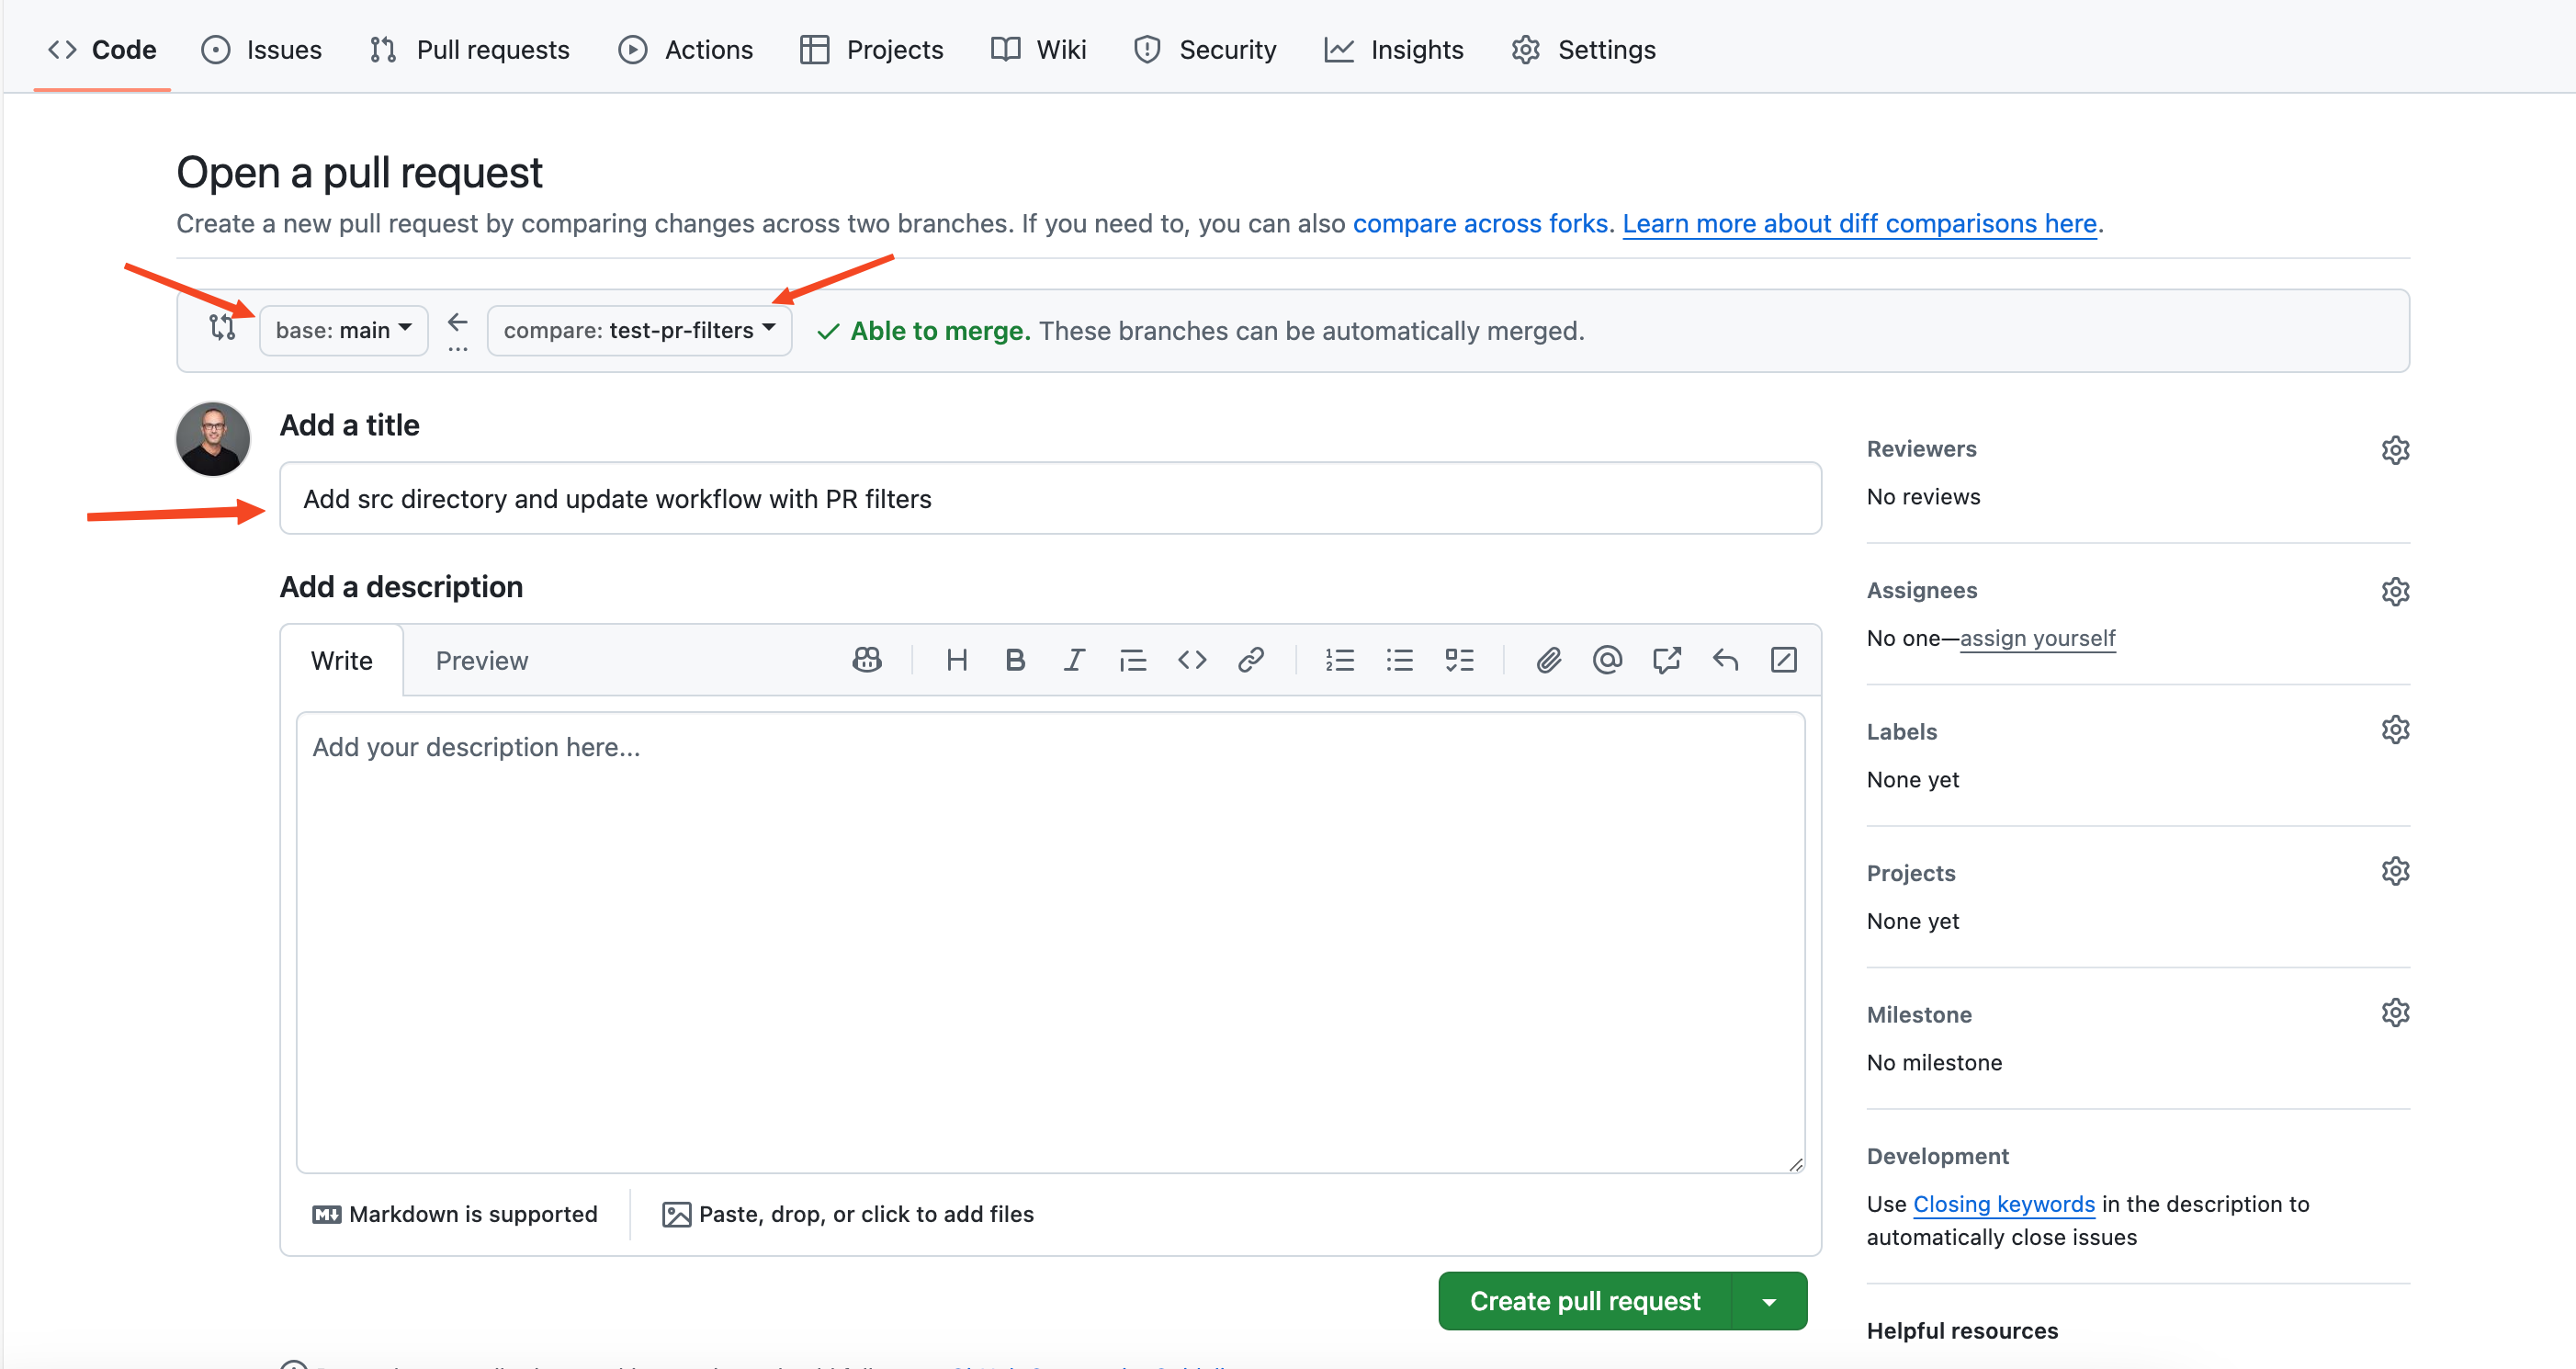Click the user avatar picture
The height and width of the screenshot is (1369, 2576).
coord(213,439)
